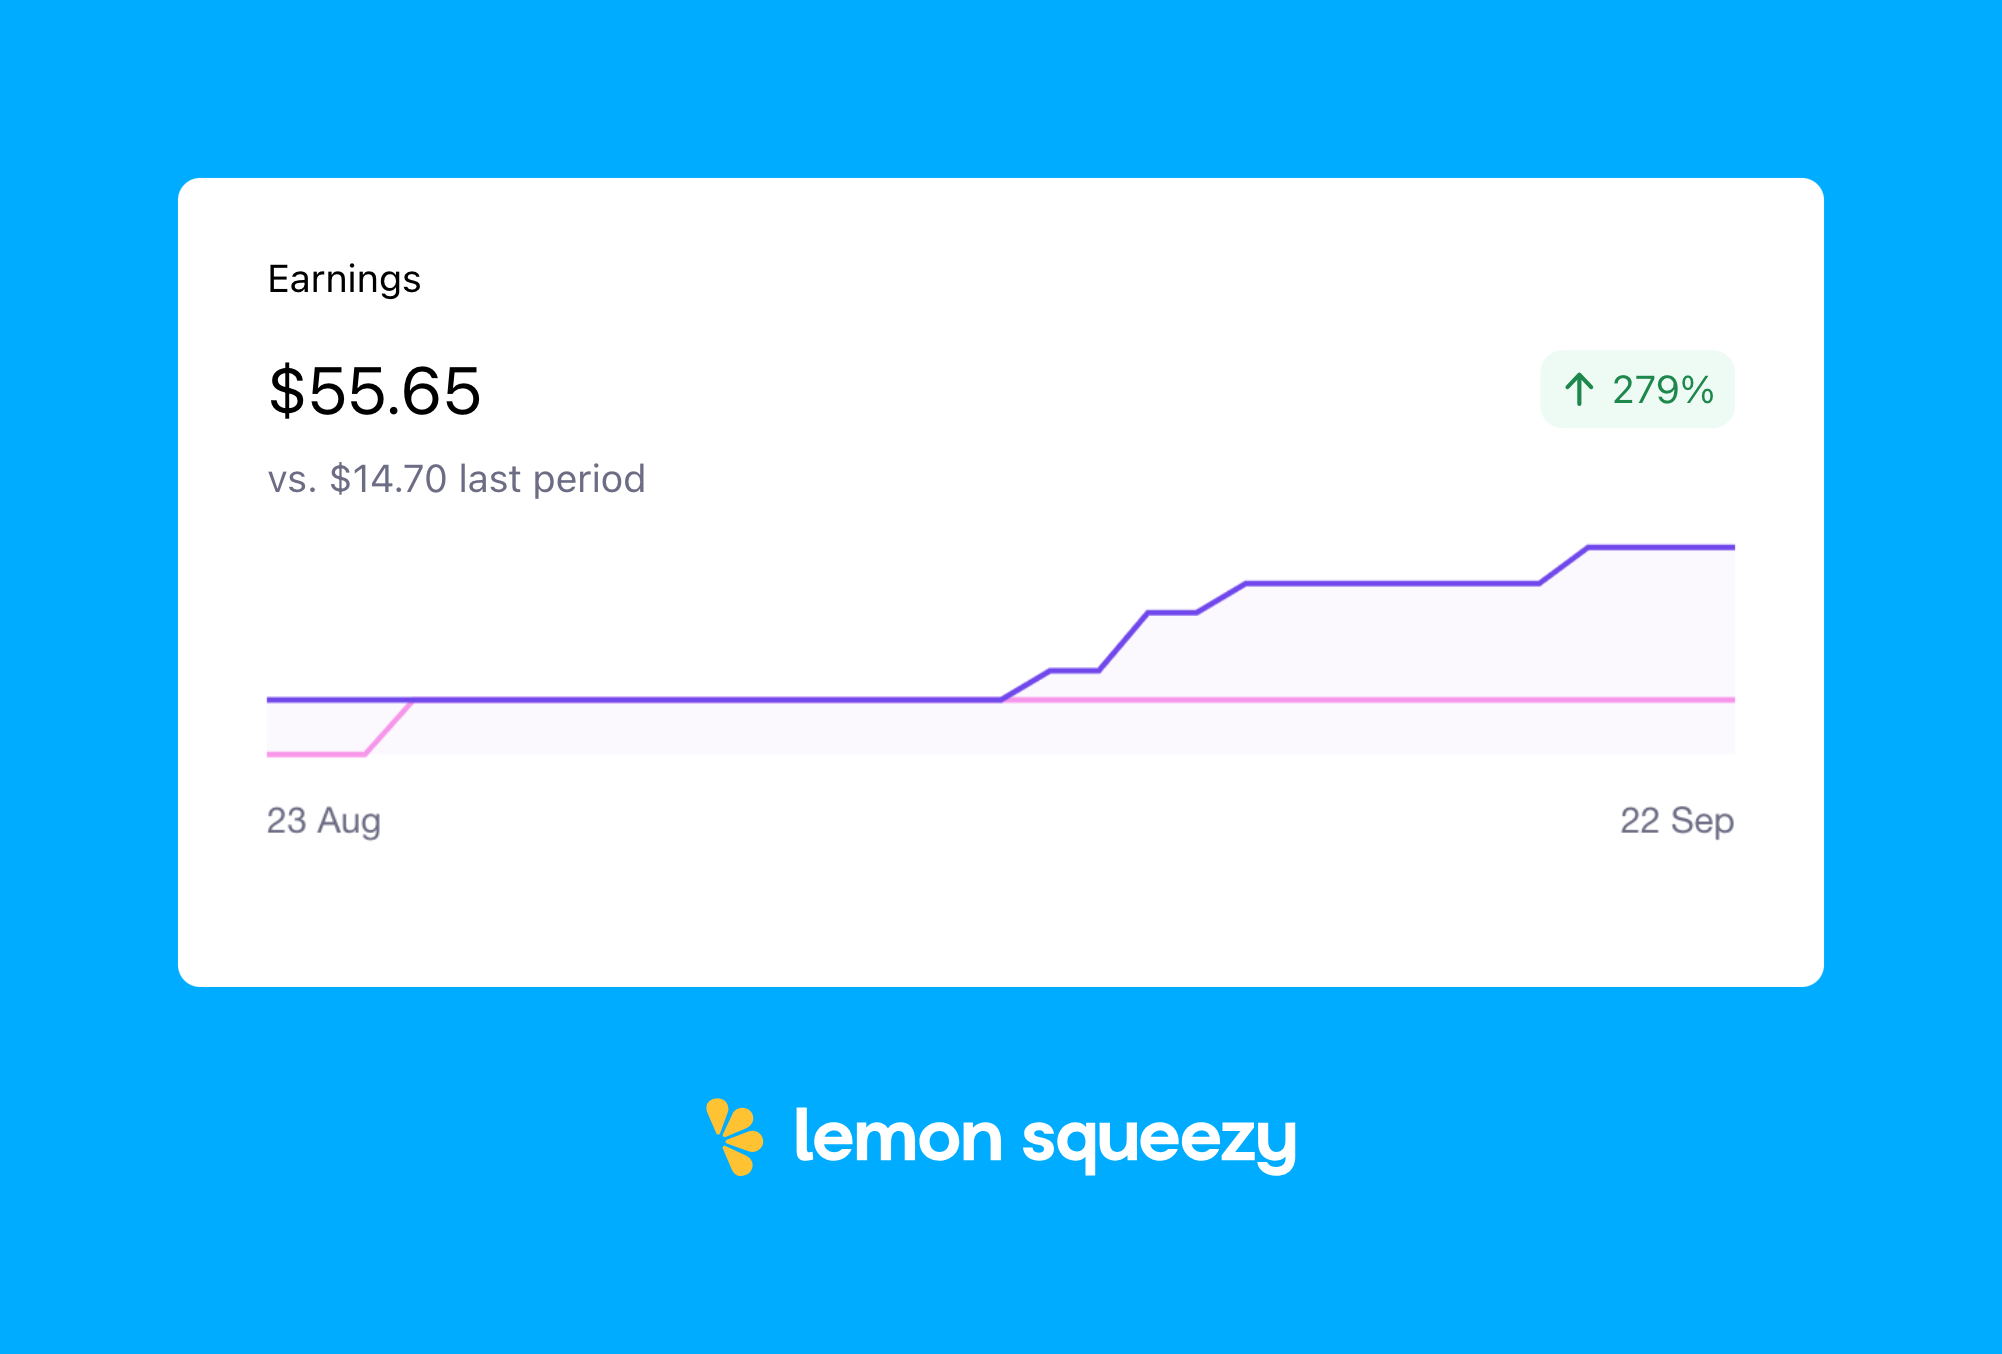
Task: Click the long middle plateau of purple line
Action: 1390,583
